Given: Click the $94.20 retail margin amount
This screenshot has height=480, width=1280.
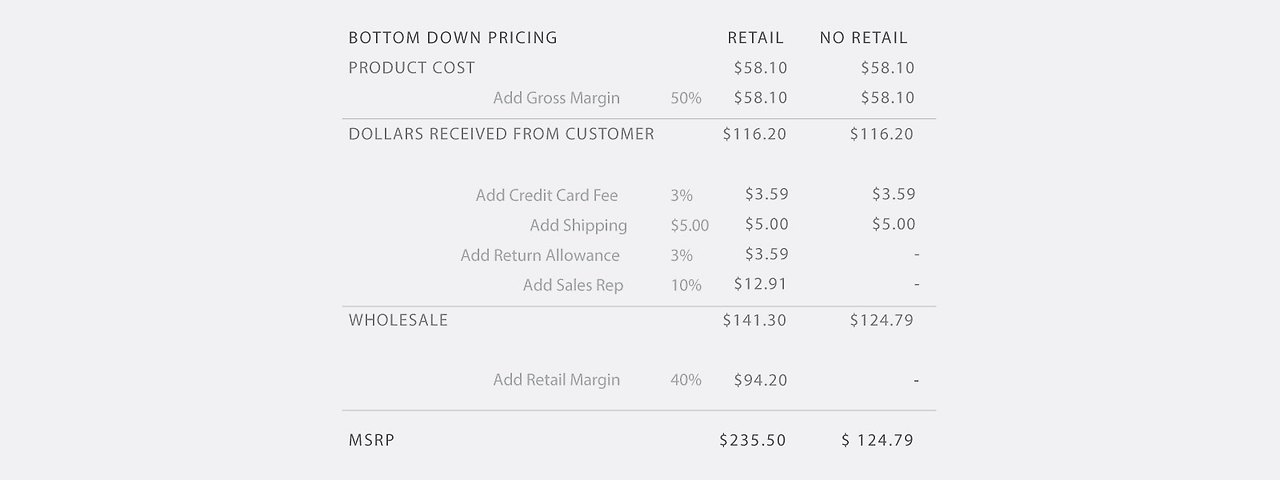Looking at the screenshot, I should (x=760, y=380).
